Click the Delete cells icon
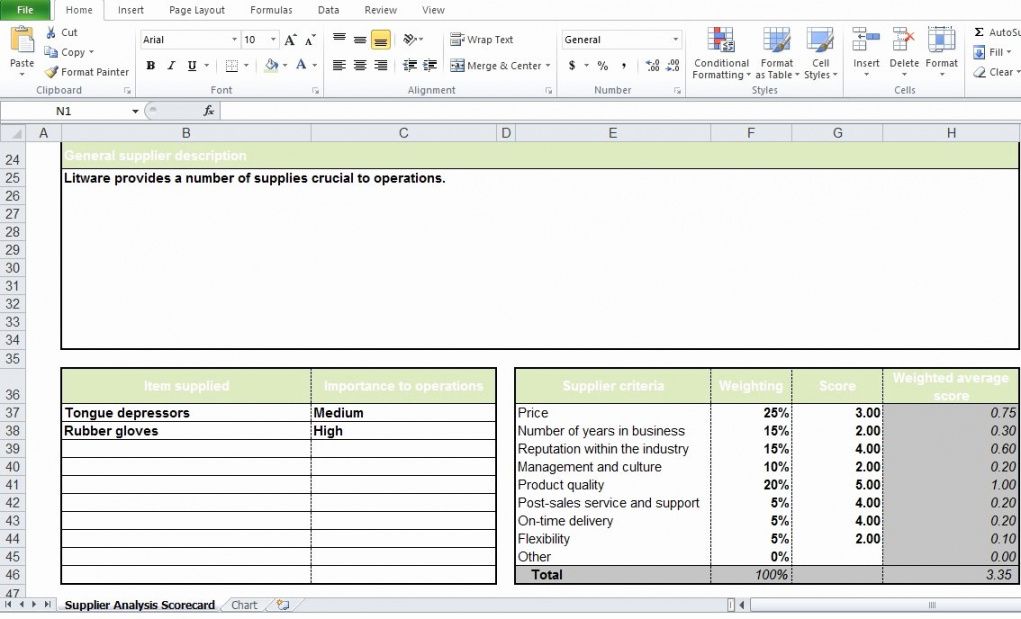The width and height of the screenshot is (1021, 619). click(x=904, y=40)
